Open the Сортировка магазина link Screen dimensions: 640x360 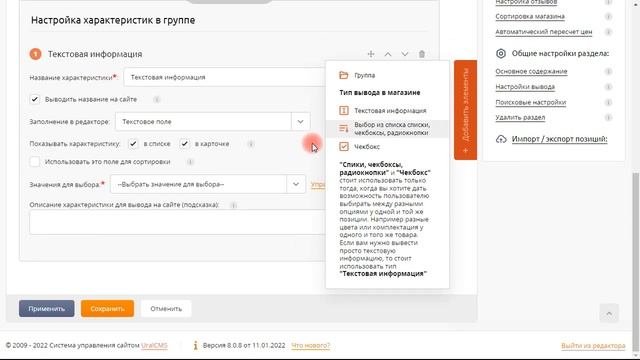click(x=530, y=16)
